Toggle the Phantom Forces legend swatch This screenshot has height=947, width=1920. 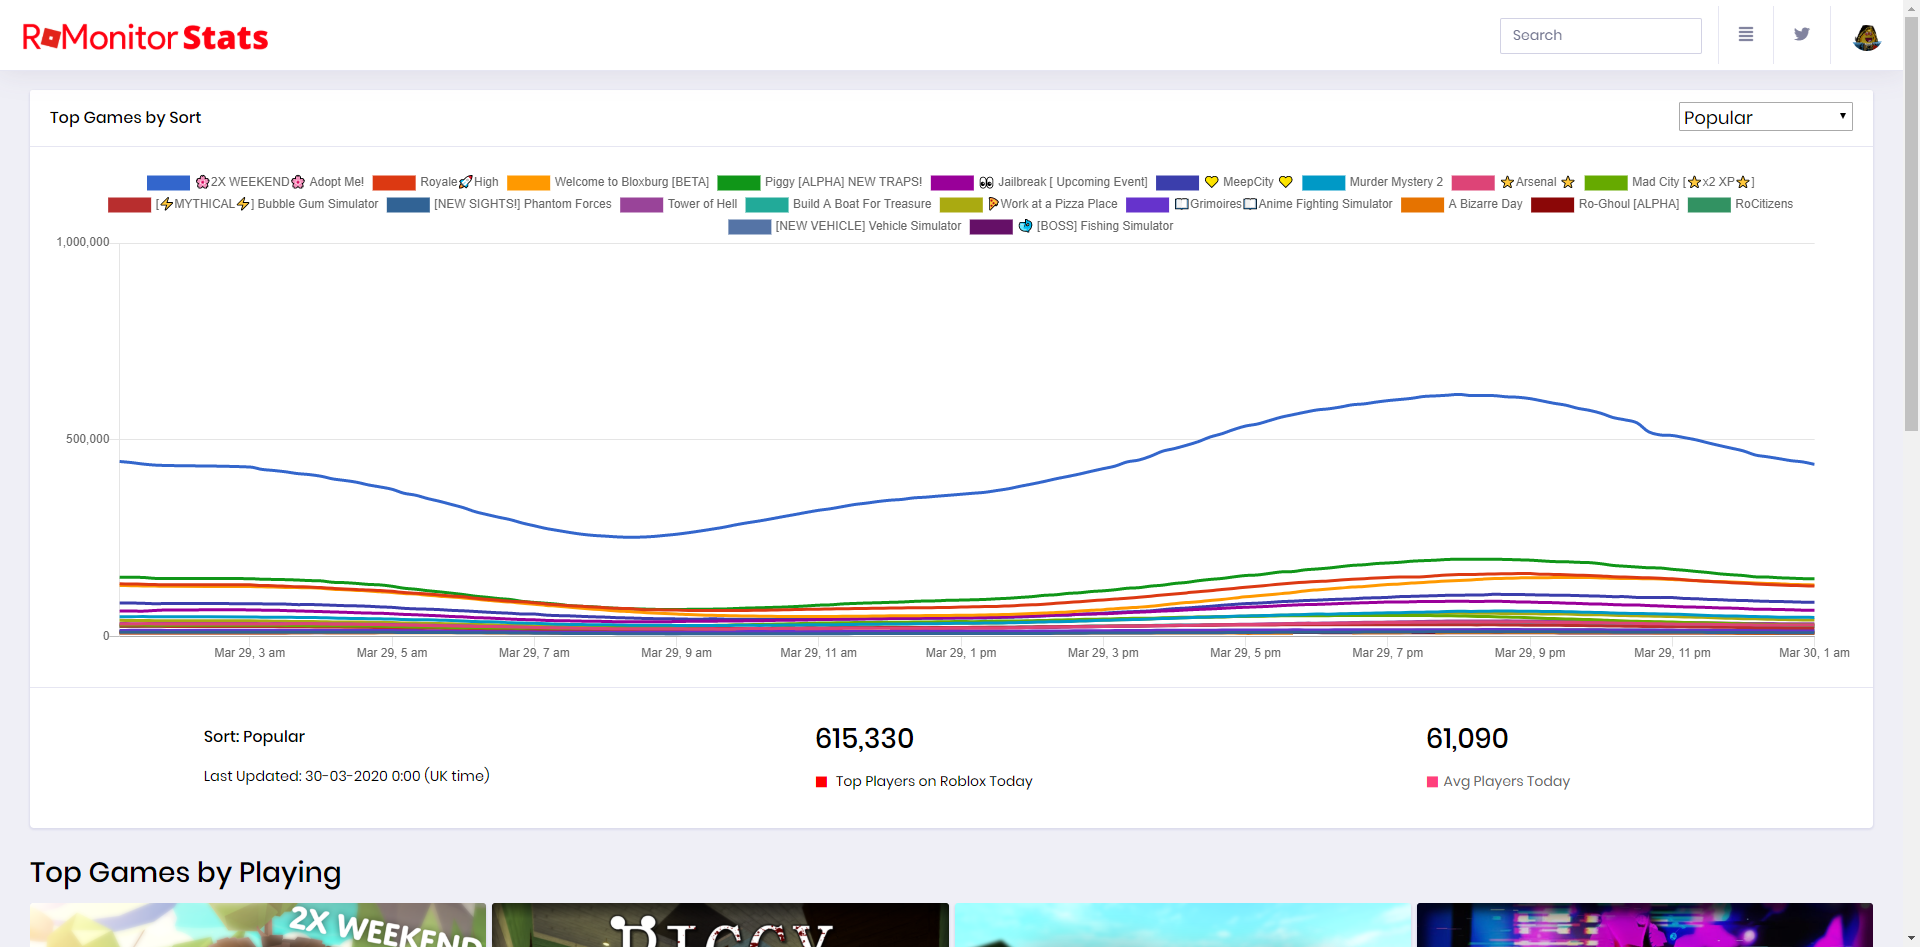pos(408,205)
